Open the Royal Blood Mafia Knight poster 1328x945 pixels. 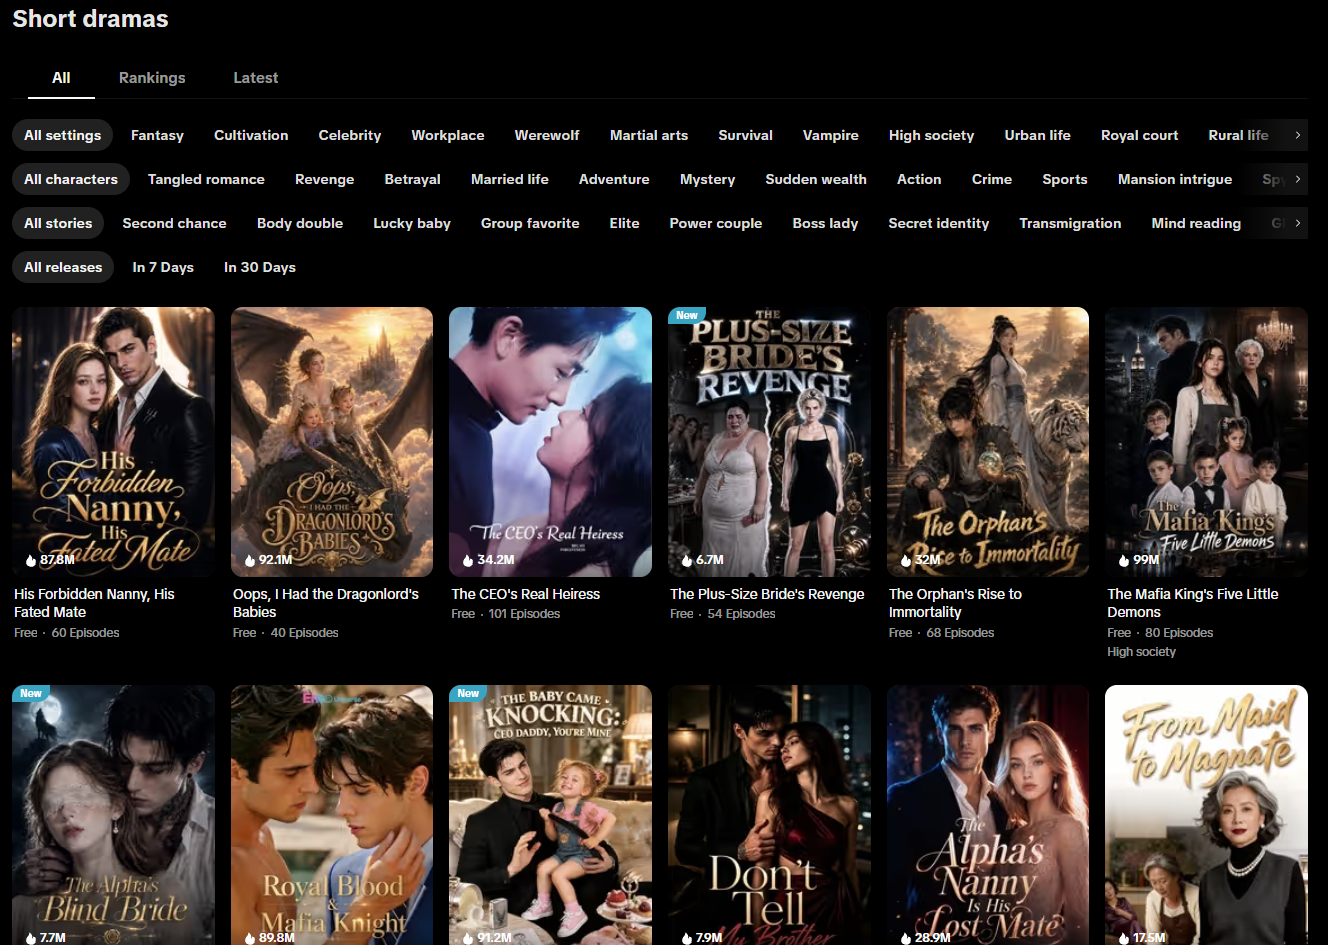(332, 815)
